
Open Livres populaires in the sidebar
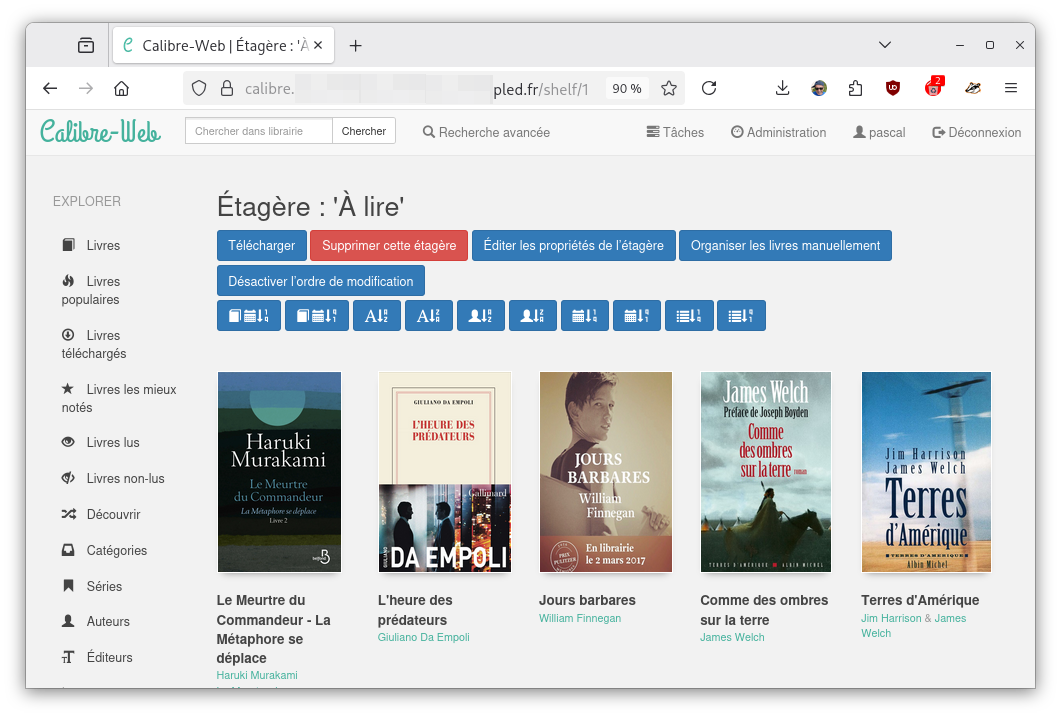click(x=91, y=290)
